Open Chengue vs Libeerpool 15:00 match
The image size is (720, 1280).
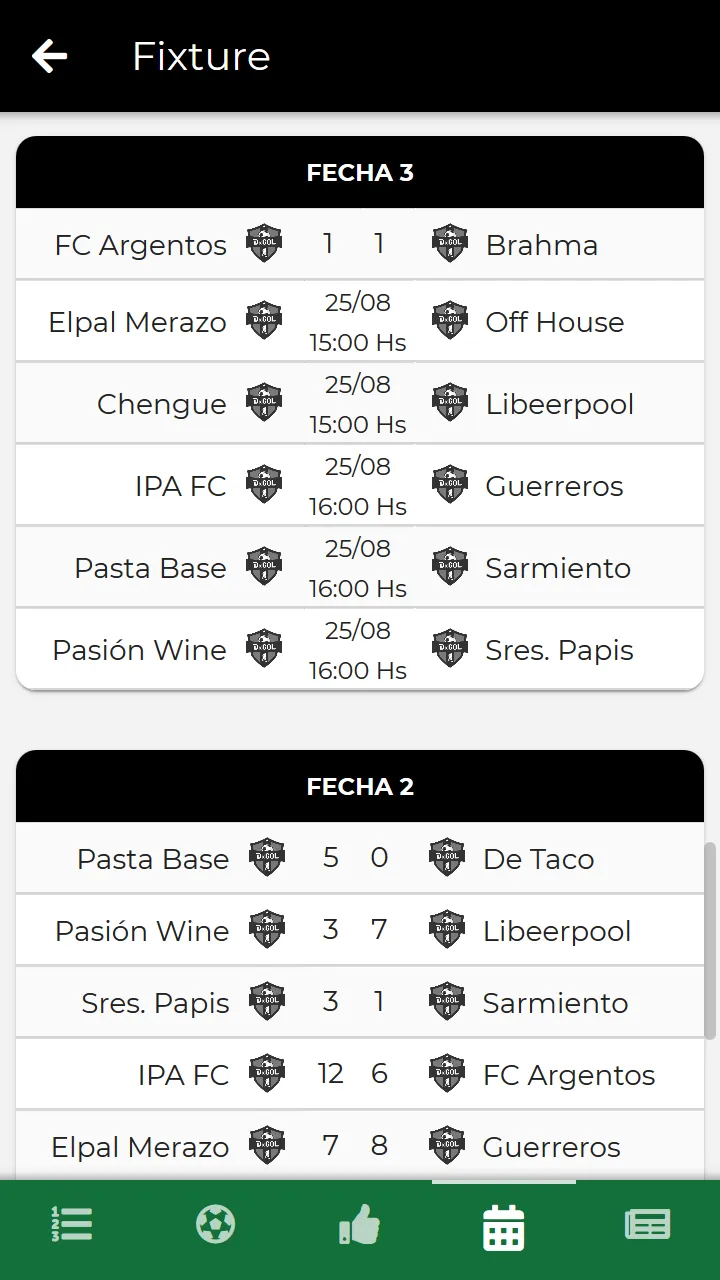click(x=360, y=404)
